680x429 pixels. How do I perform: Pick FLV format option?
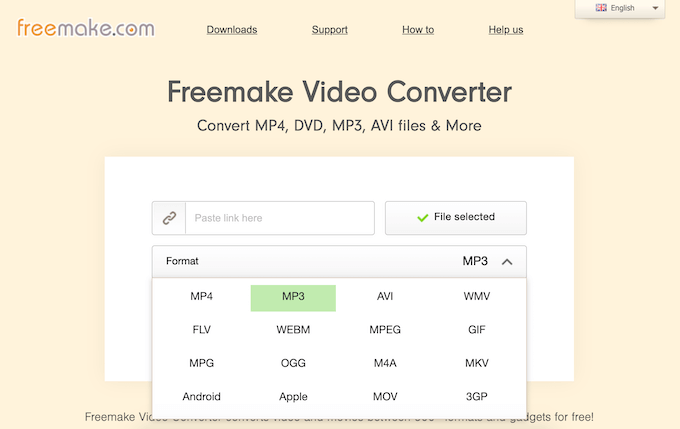(202, 330)
